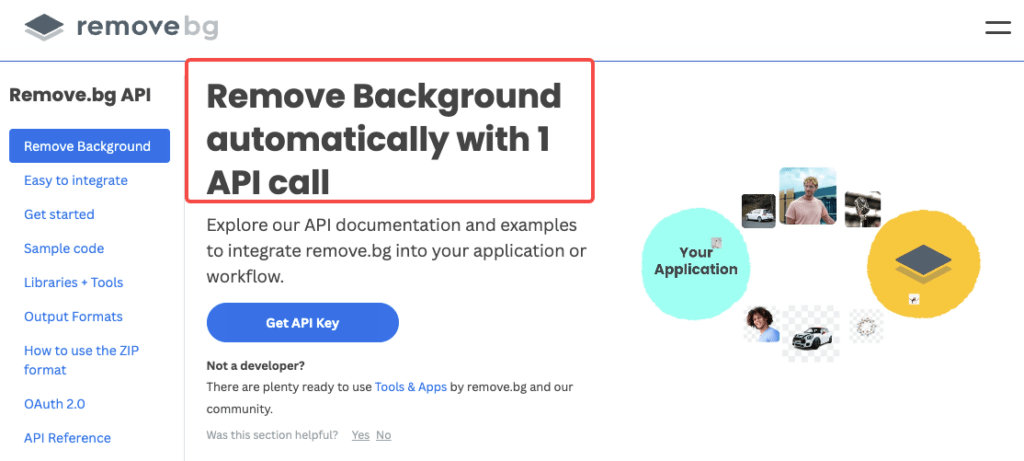1024x461 pixels.
Task: Open the hamburger menu icon
Action: pyautogui.click(x=998, y=27)
